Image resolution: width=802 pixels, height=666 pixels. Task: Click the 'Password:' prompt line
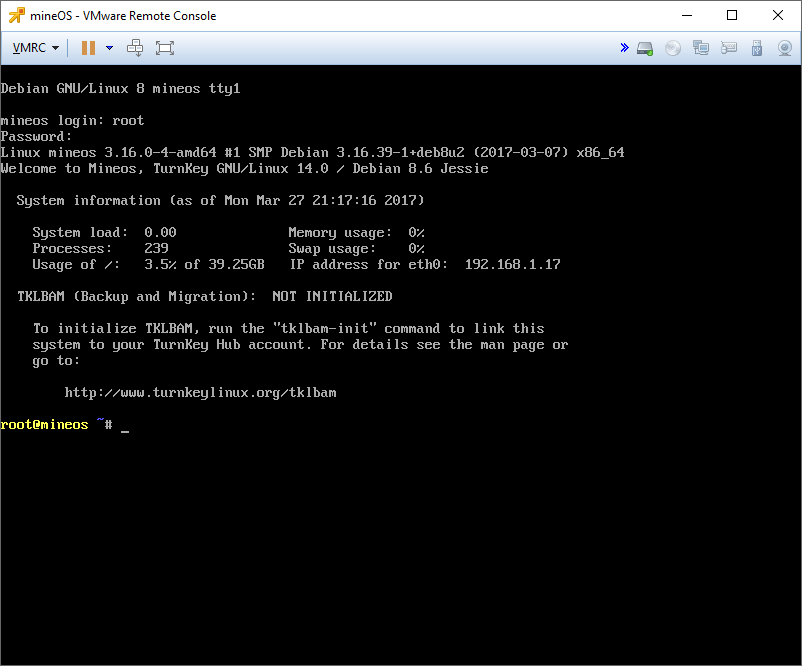click(36, 137)
